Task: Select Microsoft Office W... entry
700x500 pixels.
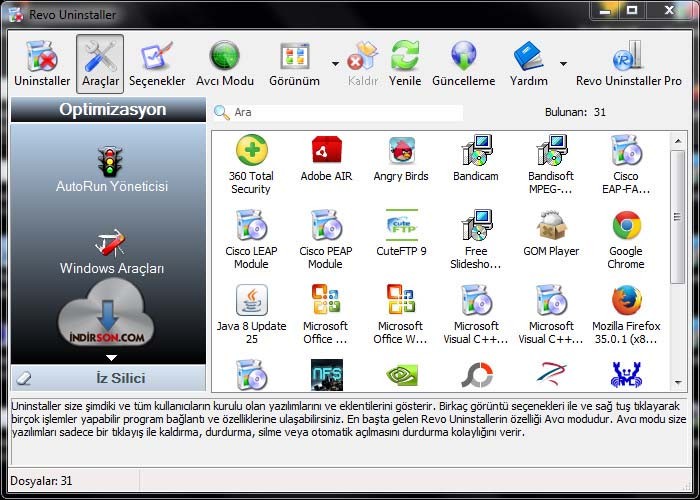Action: tap(401, 314)
